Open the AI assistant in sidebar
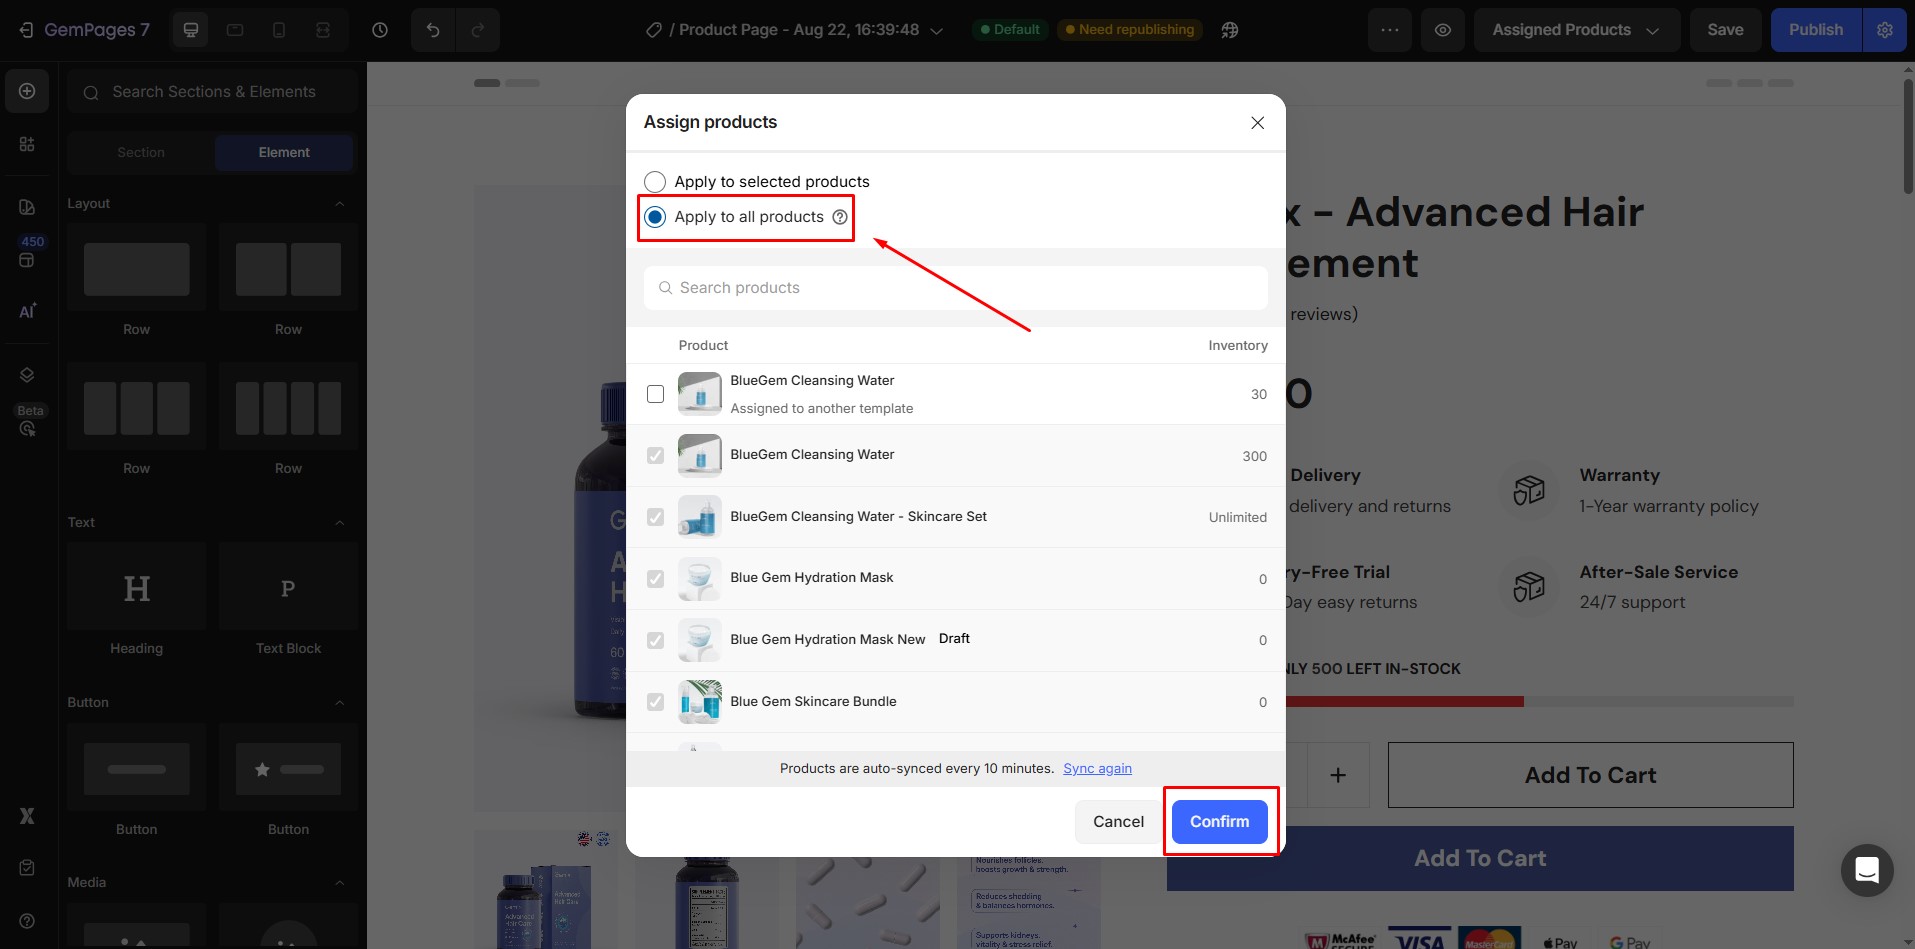 (x=27, y=311)
